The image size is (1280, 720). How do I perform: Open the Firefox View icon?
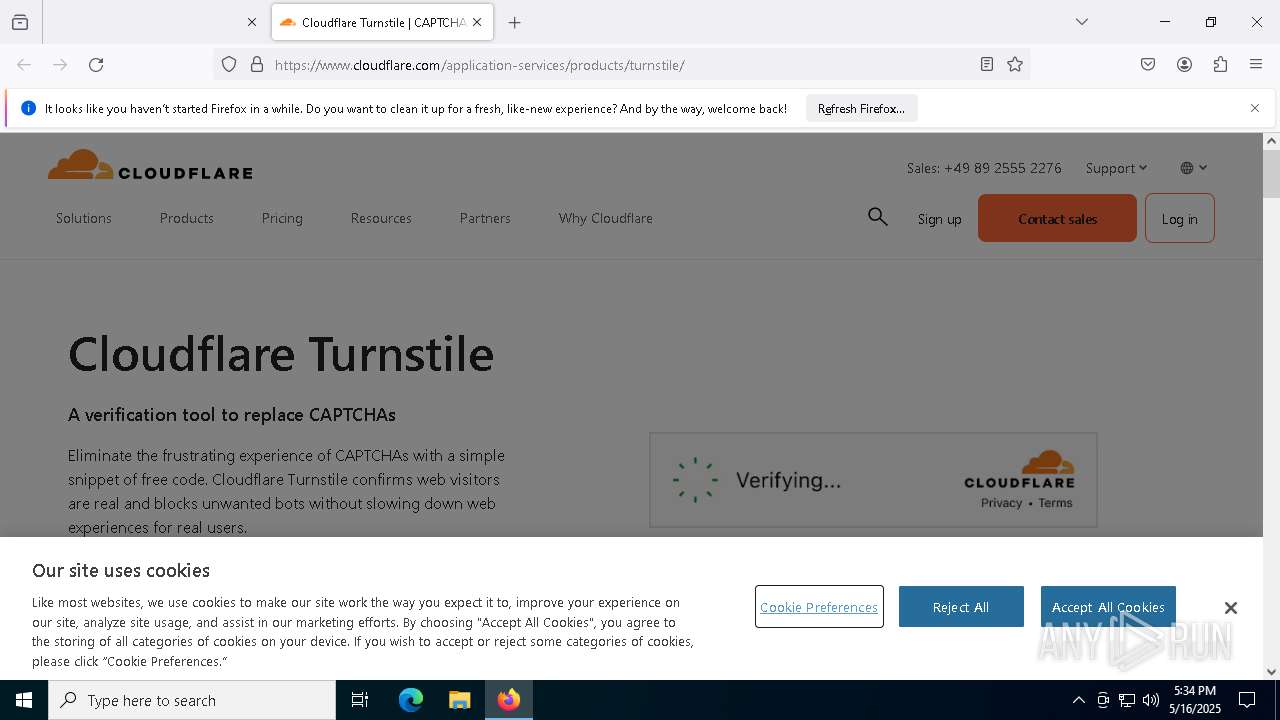point(20,22)
